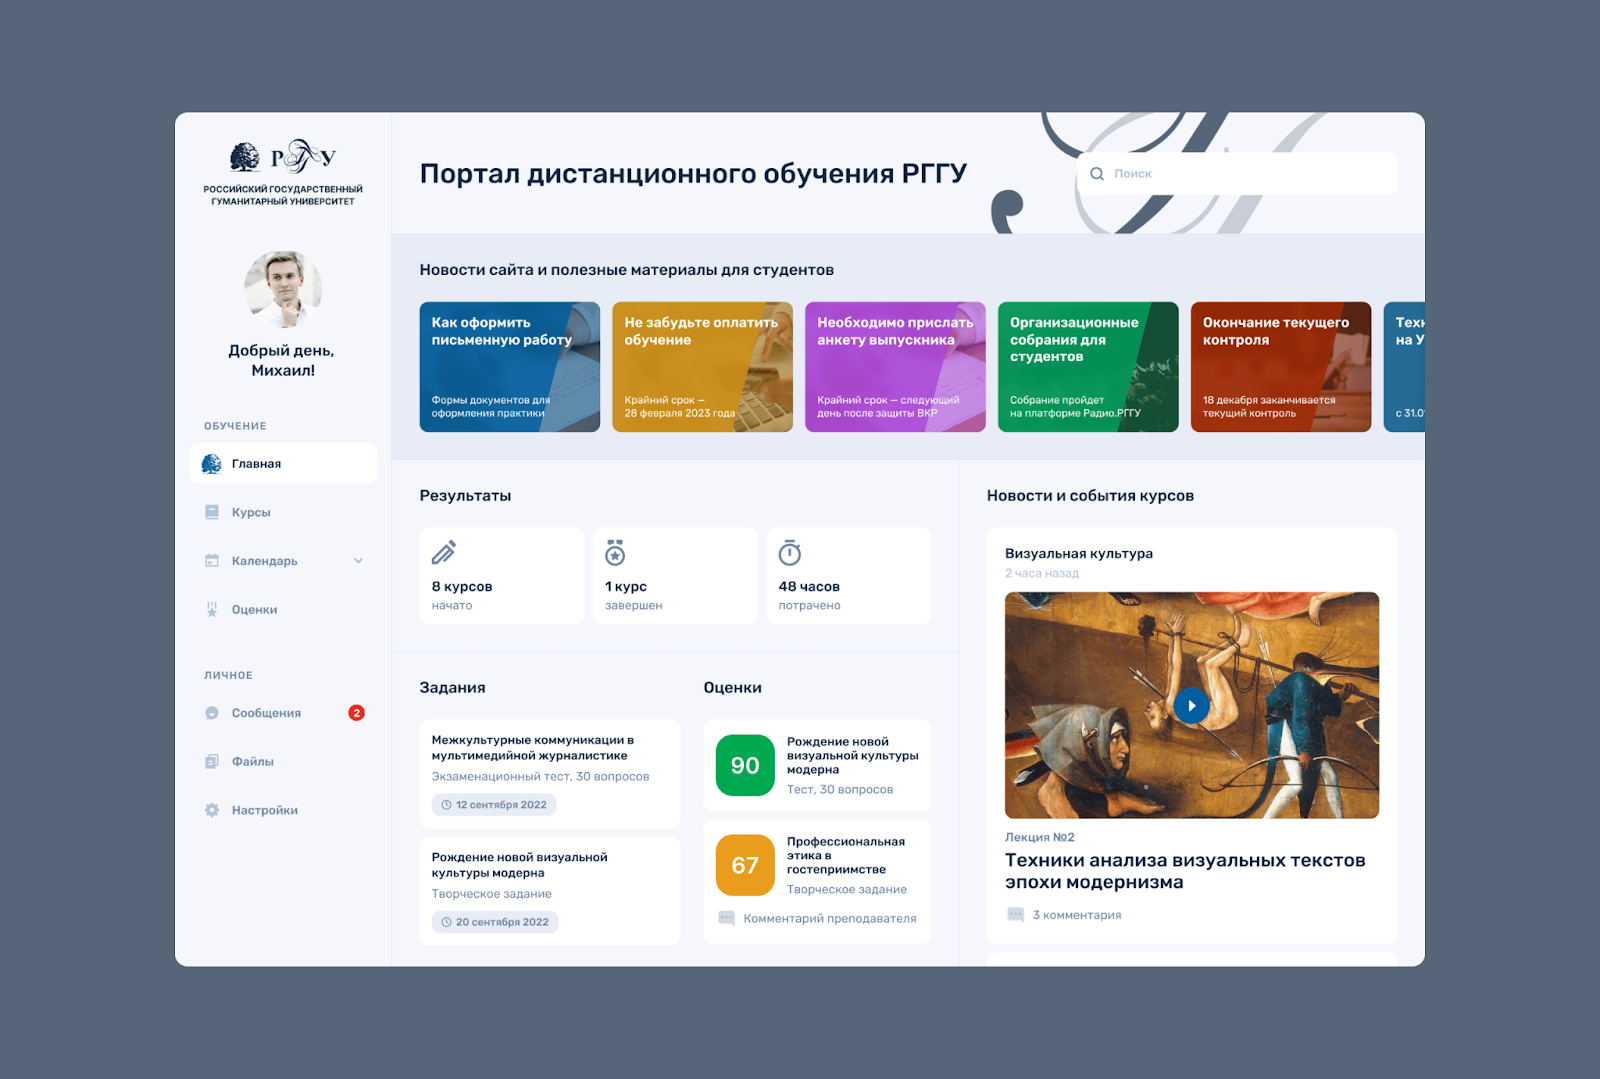Open the partially visible blue news card
This screenshot has width=1600, height=1079.
point(1404,367)
